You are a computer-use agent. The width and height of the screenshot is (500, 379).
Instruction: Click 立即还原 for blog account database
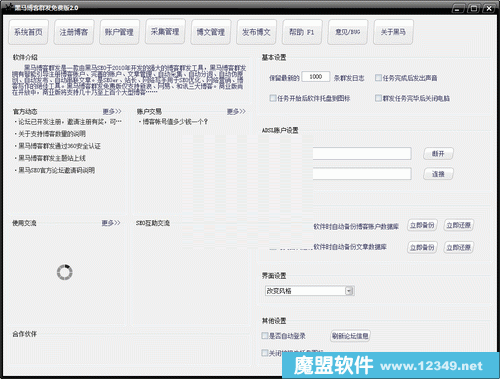(459, 226)
